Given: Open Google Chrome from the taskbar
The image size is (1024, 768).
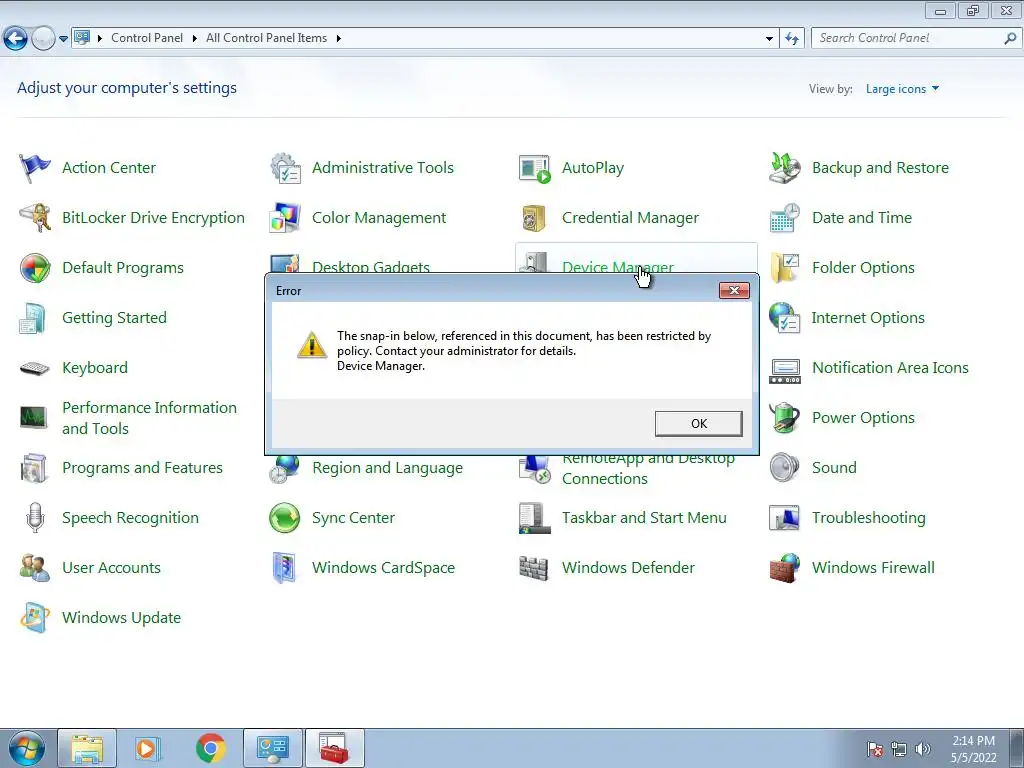Looking at the screenshot, I should pyautogui.click(x=210, y=748).
